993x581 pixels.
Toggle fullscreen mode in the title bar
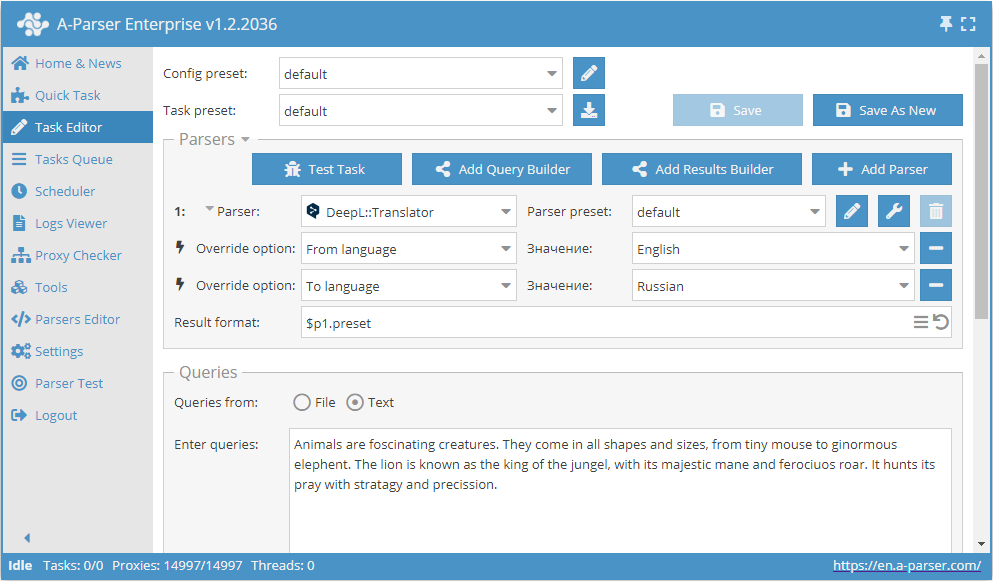pyautogui.click(x=968, y=24)
